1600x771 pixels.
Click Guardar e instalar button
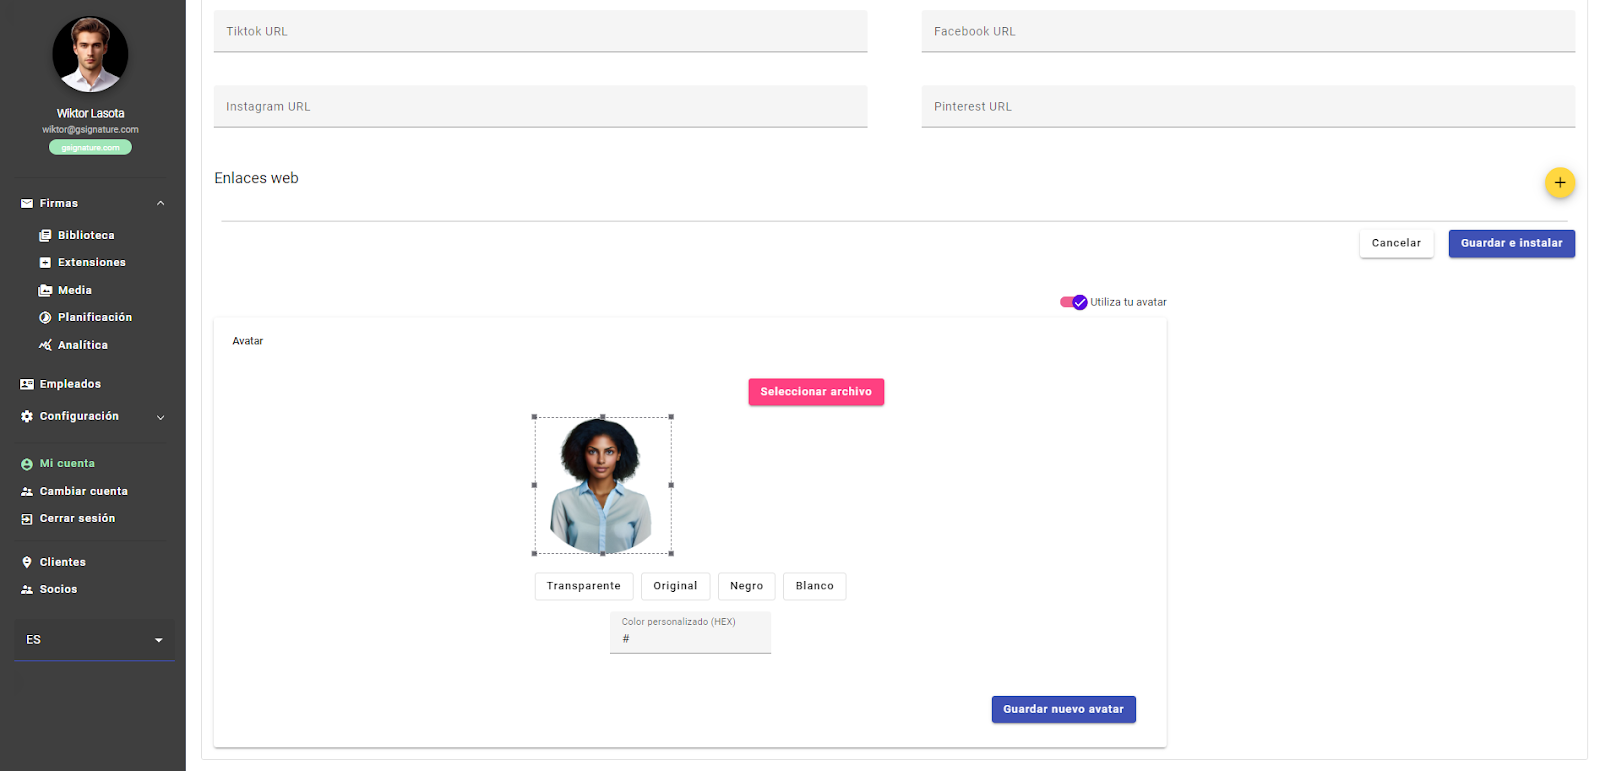tap(1511, 243)
